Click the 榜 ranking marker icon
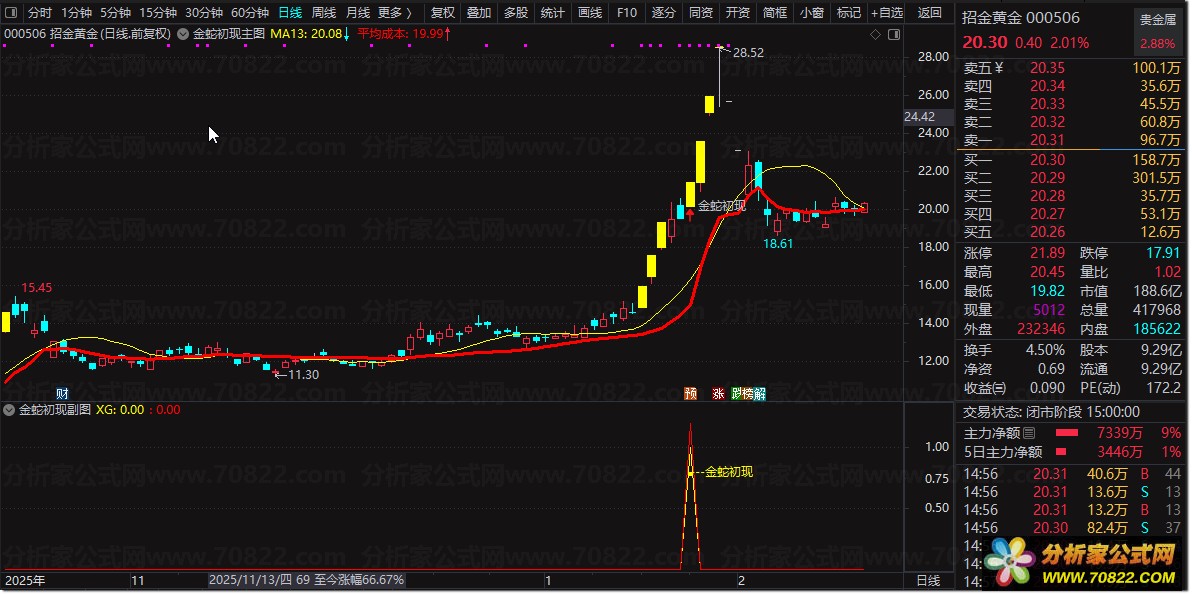The height and width of the screenshot is (594, 1192). click(748, 393)
